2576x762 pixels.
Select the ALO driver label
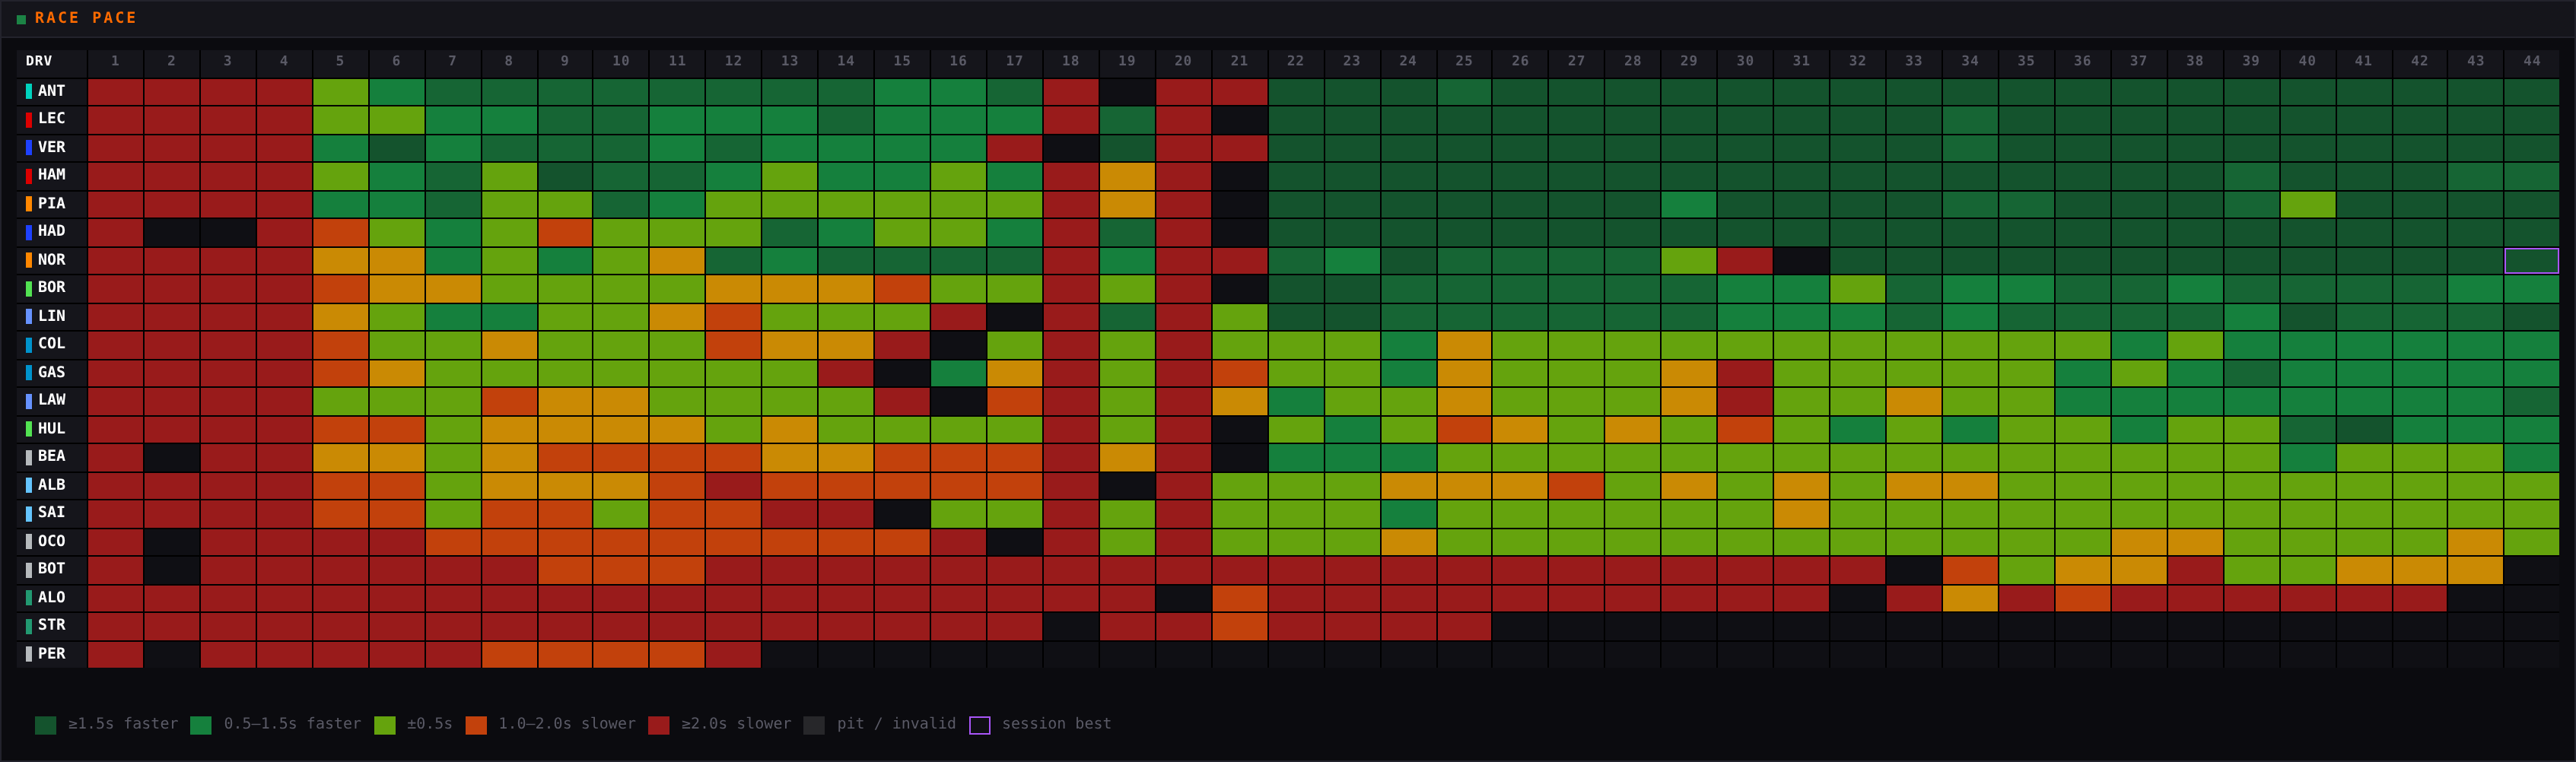tap(51, 598)
